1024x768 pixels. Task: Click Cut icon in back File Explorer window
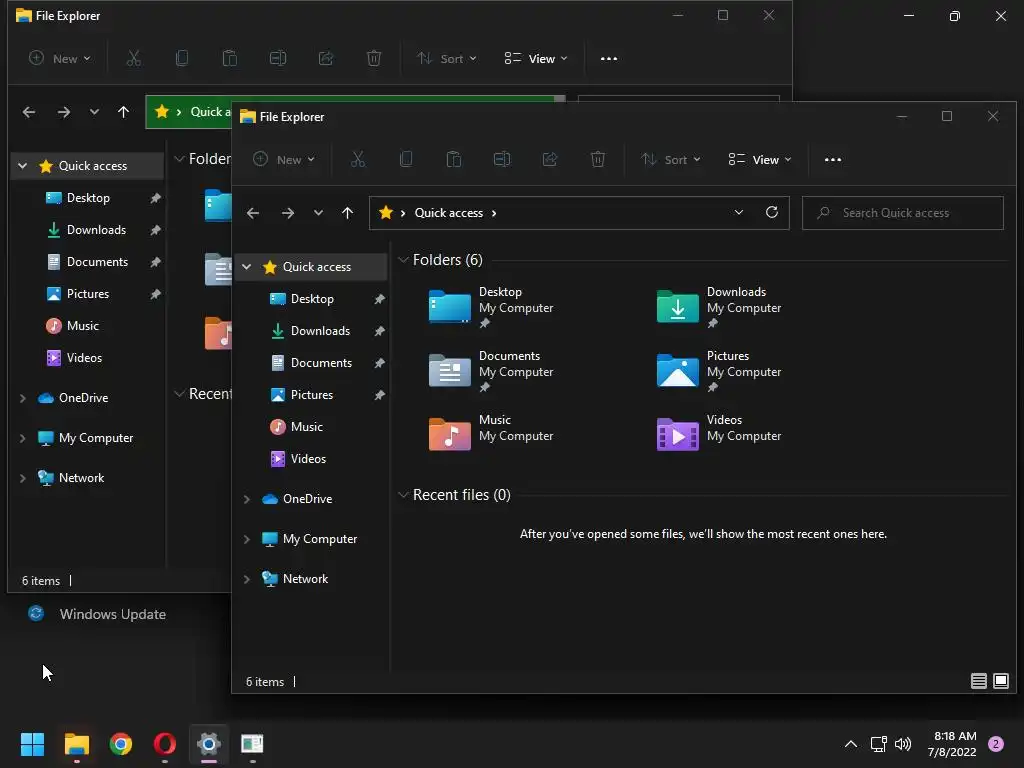coord(134,58)
